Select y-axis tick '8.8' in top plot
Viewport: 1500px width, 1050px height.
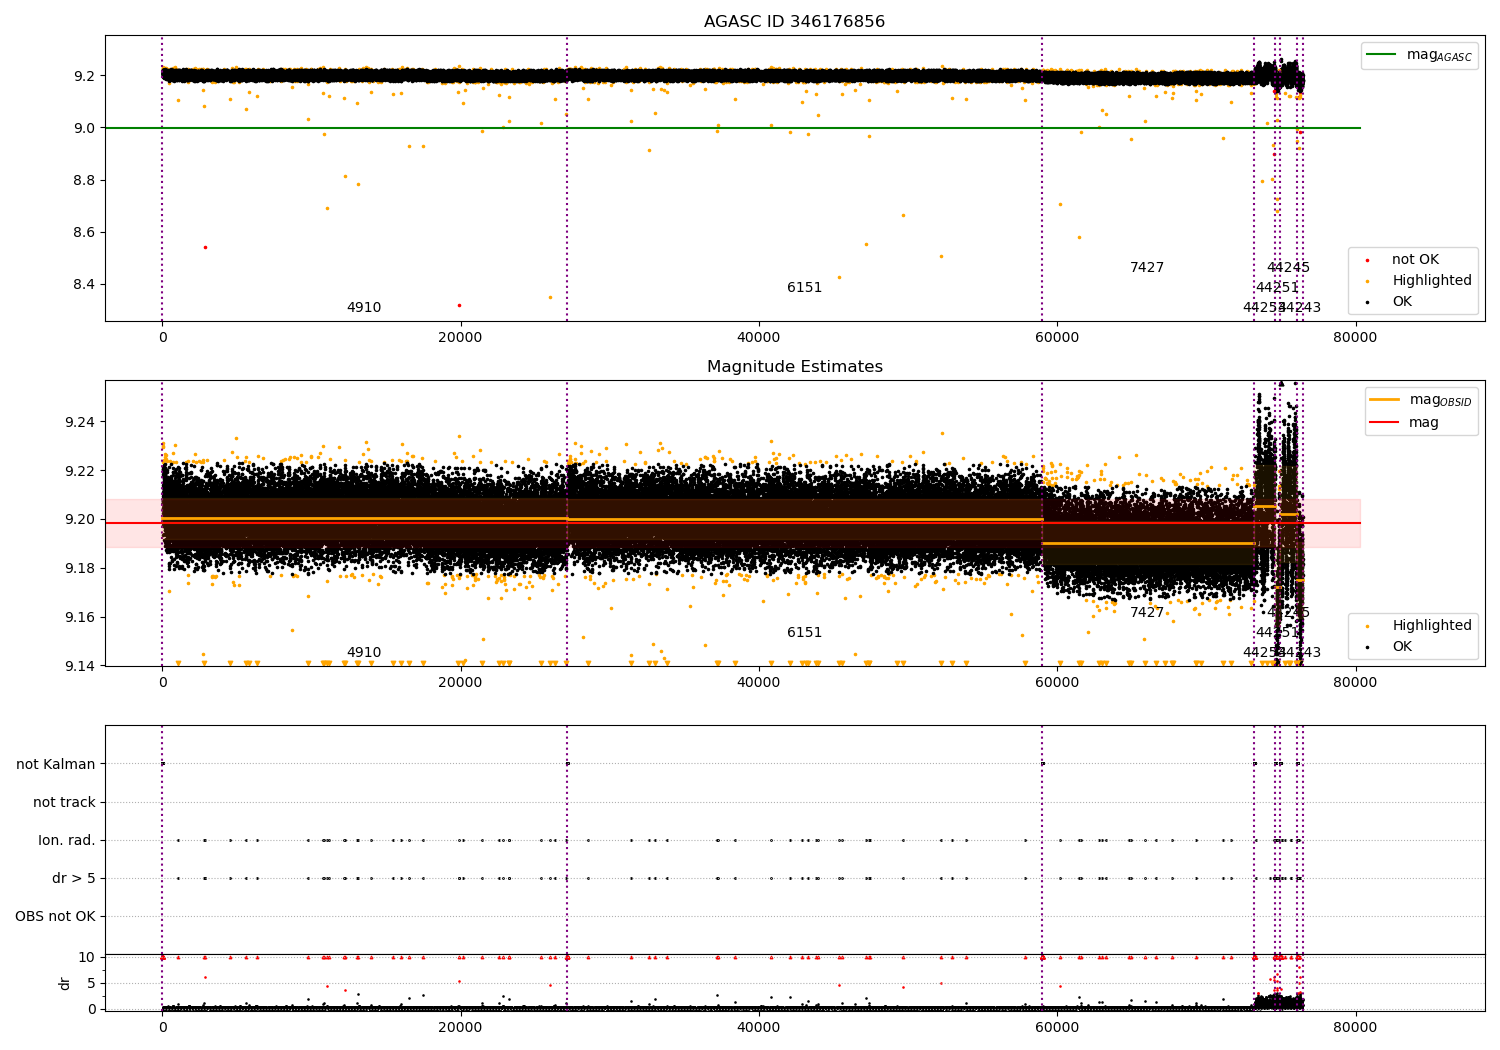[84, 180]
